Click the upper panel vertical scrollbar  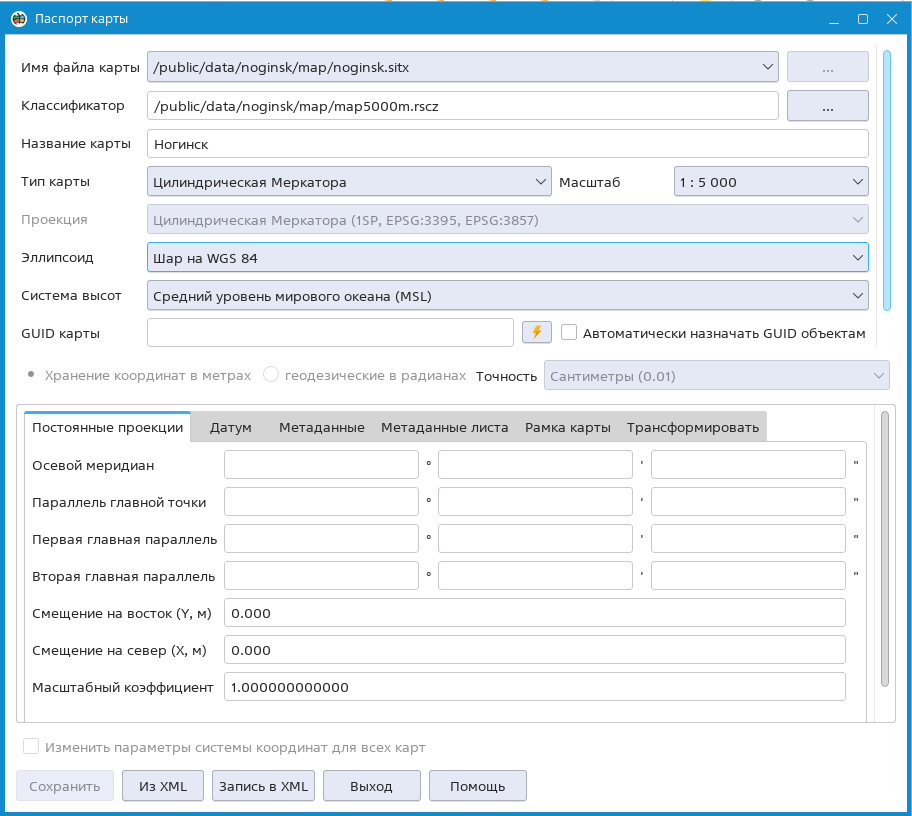point(887,180)
